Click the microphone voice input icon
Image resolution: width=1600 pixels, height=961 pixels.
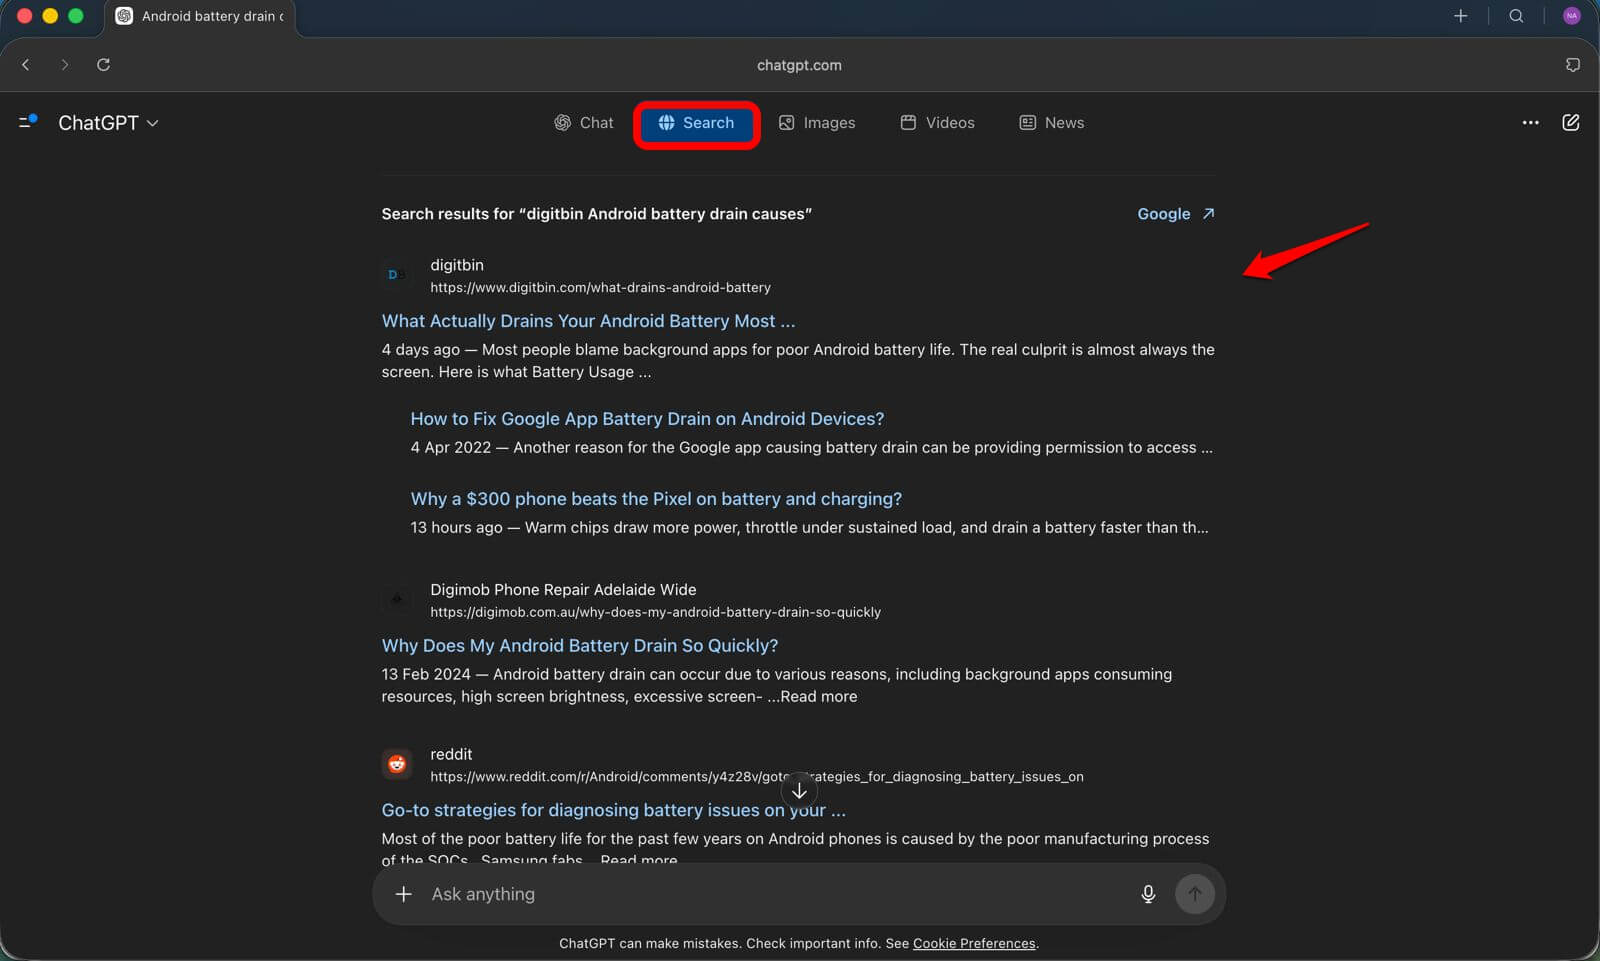(1148, 894)
